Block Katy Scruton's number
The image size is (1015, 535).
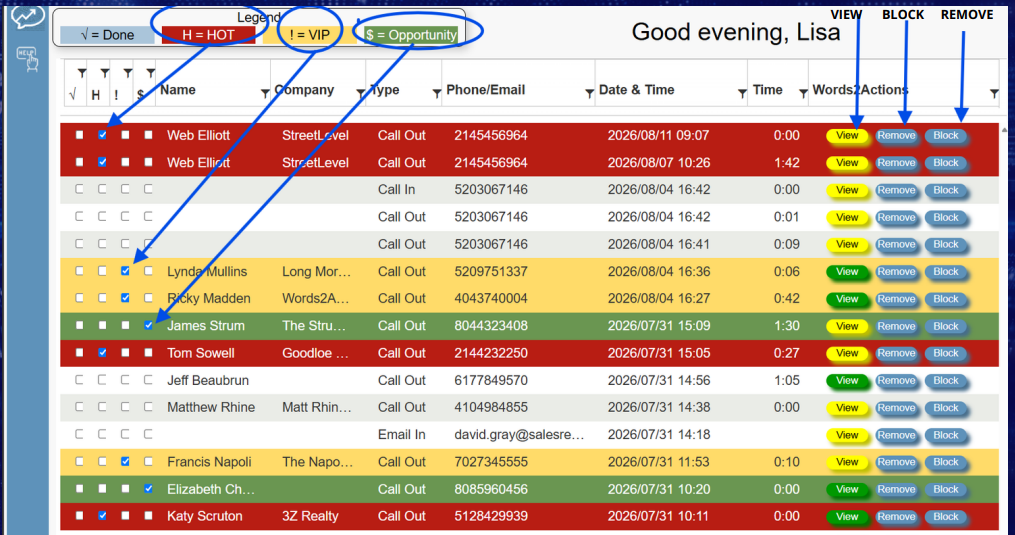point(946,516)
